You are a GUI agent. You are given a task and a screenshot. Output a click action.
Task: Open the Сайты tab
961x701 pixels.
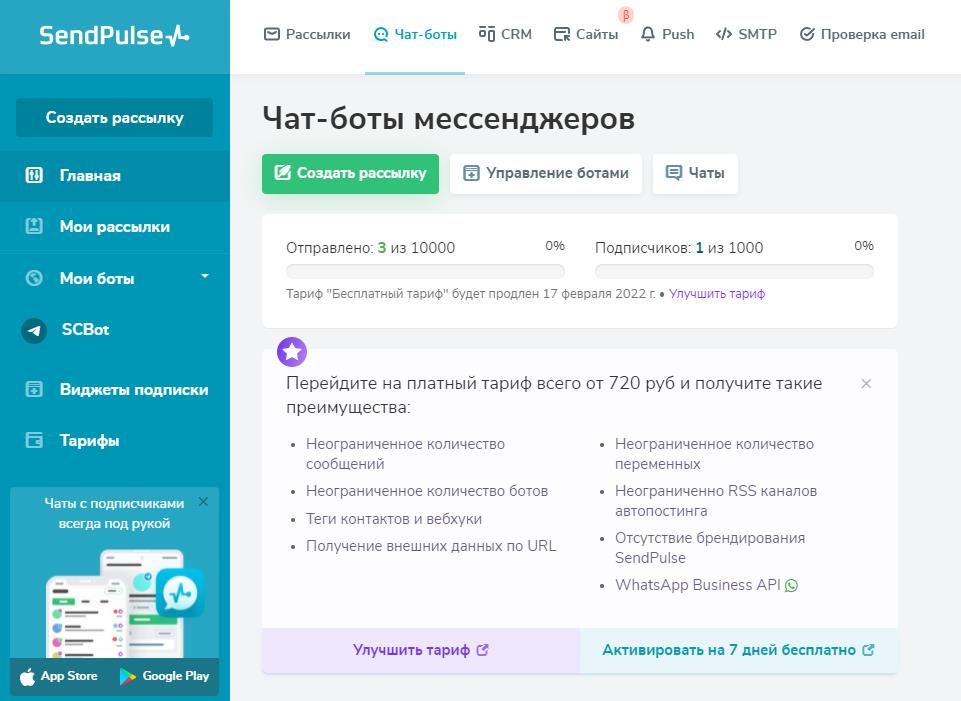tap(585, 34)
